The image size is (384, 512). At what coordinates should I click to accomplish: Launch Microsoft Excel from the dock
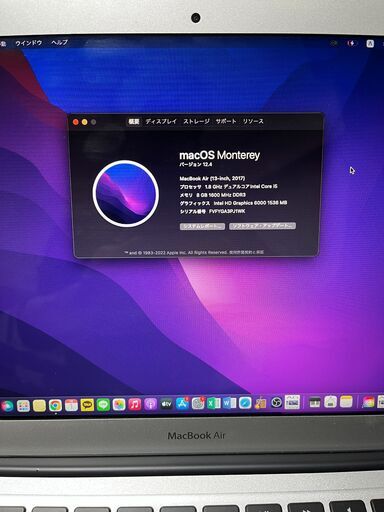(214, 403)
